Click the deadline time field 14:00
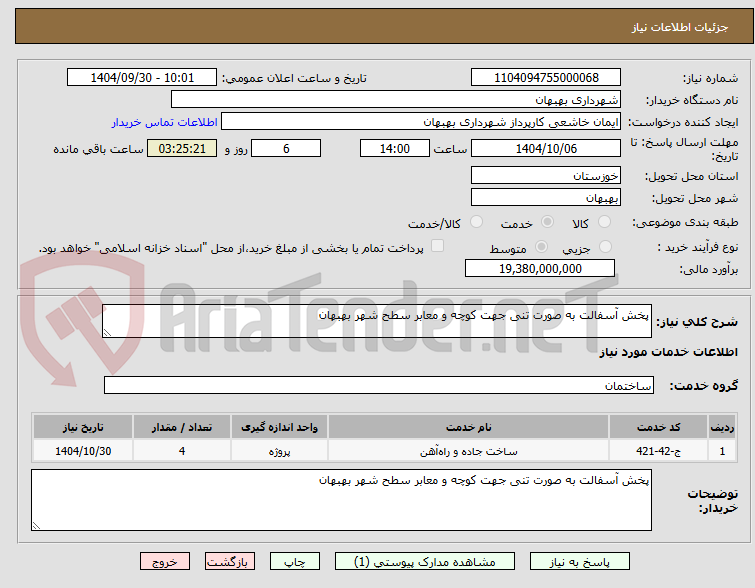The image size is (755, 588). click(395, 148)
